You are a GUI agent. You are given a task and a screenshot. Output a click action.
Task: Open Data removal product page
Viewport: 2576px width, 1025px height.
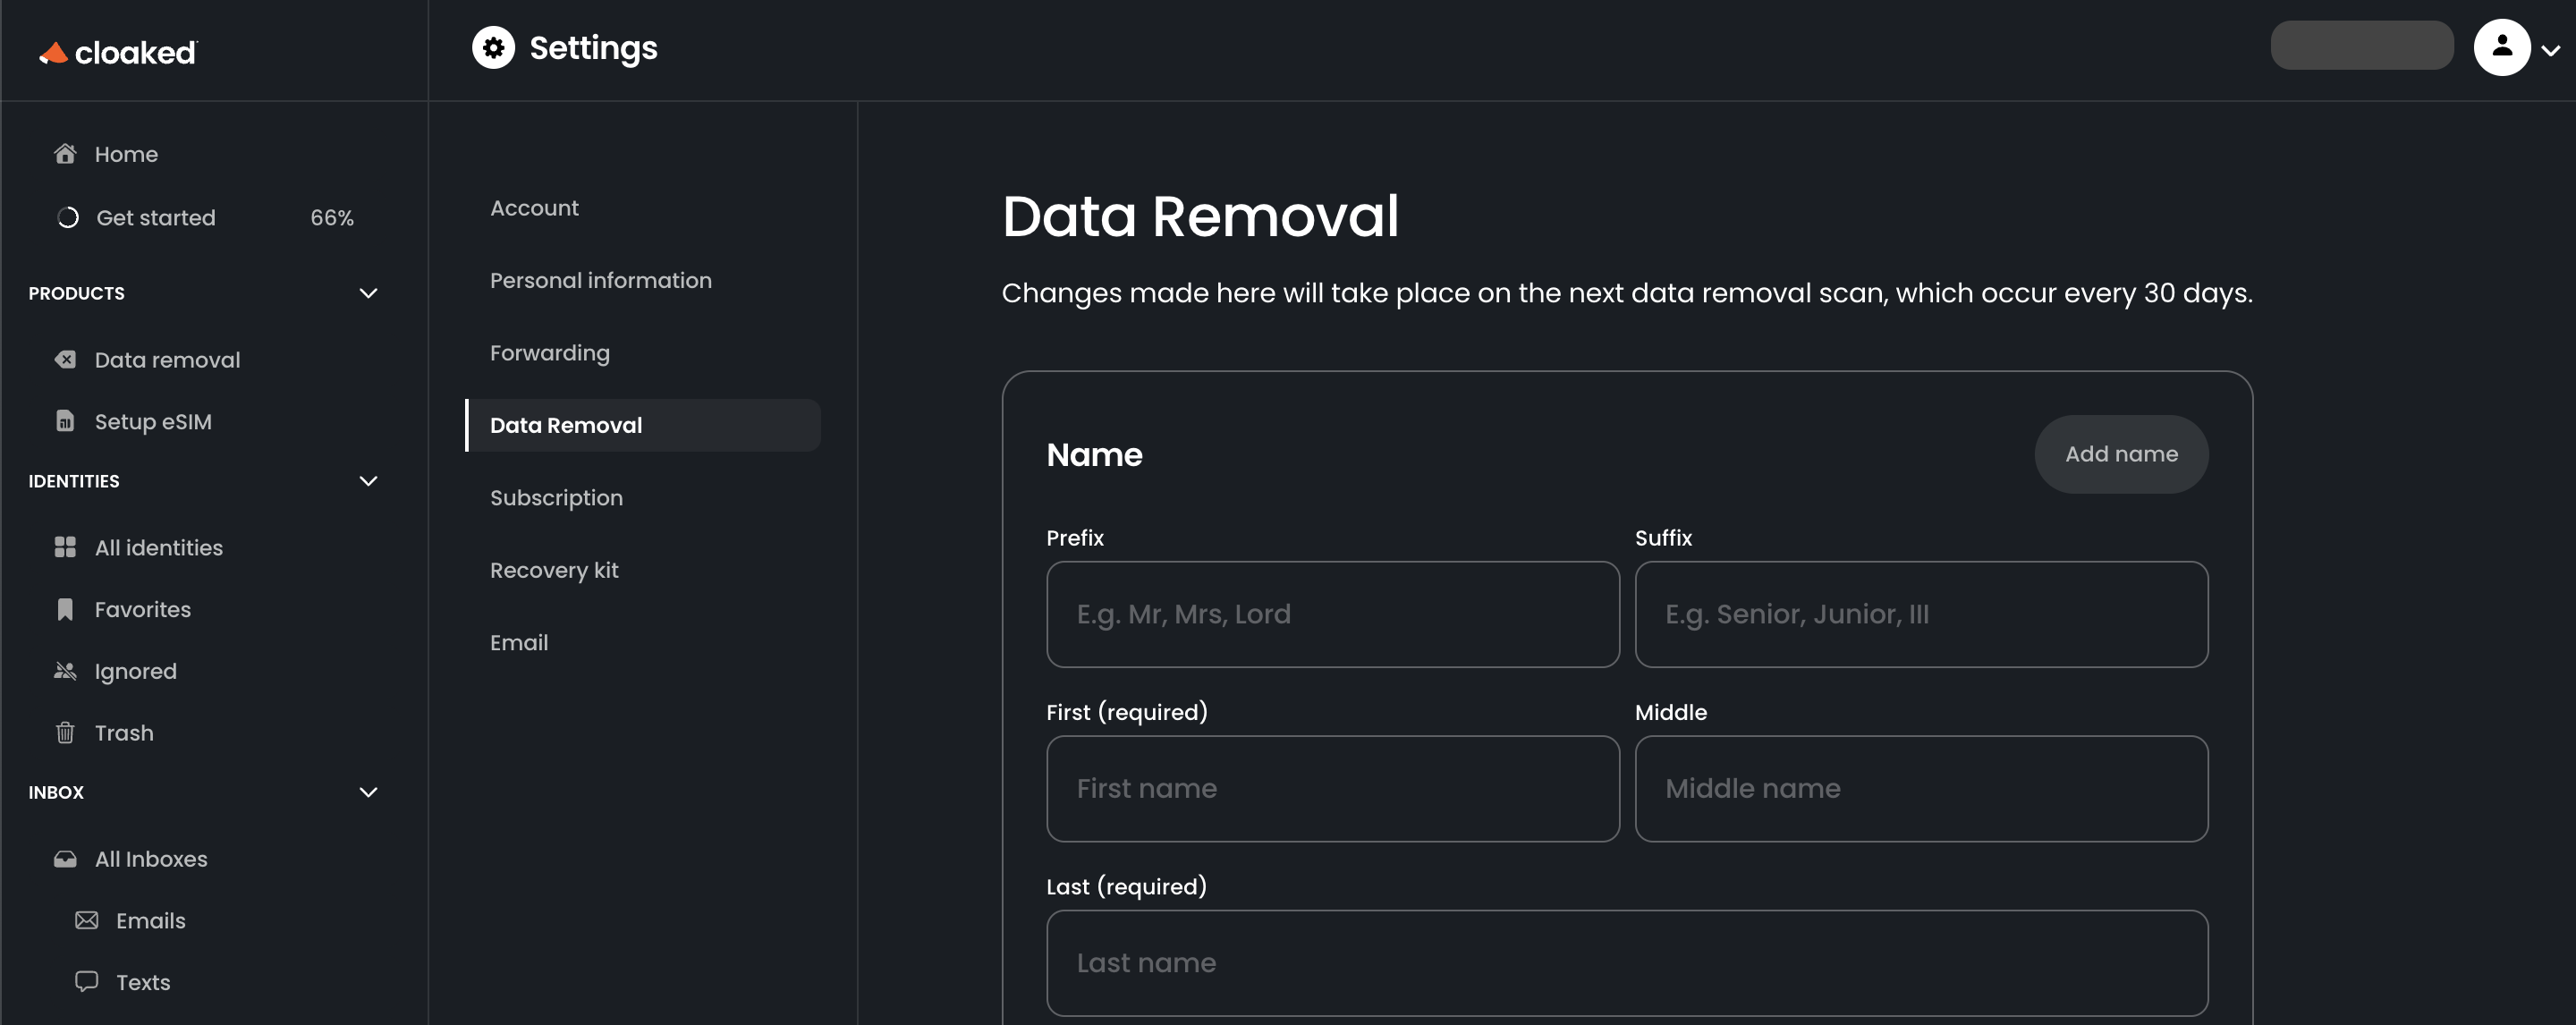pyautogui.click(x=167, y=360)
